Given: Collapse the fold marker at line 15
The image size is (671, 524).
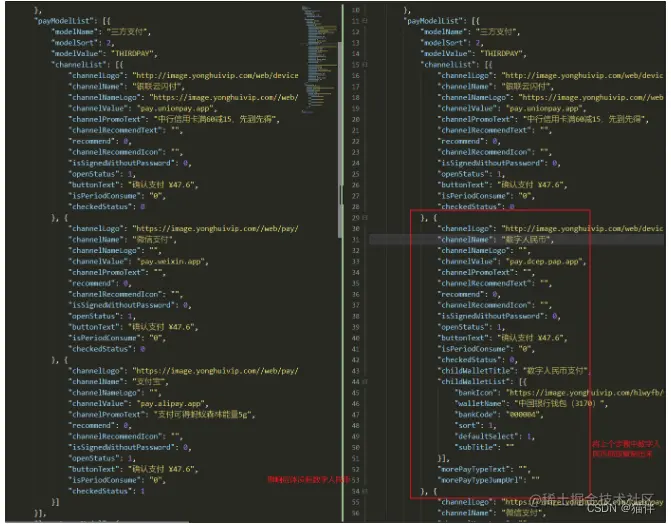Looking at the screenshot, I should click(x=365, y=65).
